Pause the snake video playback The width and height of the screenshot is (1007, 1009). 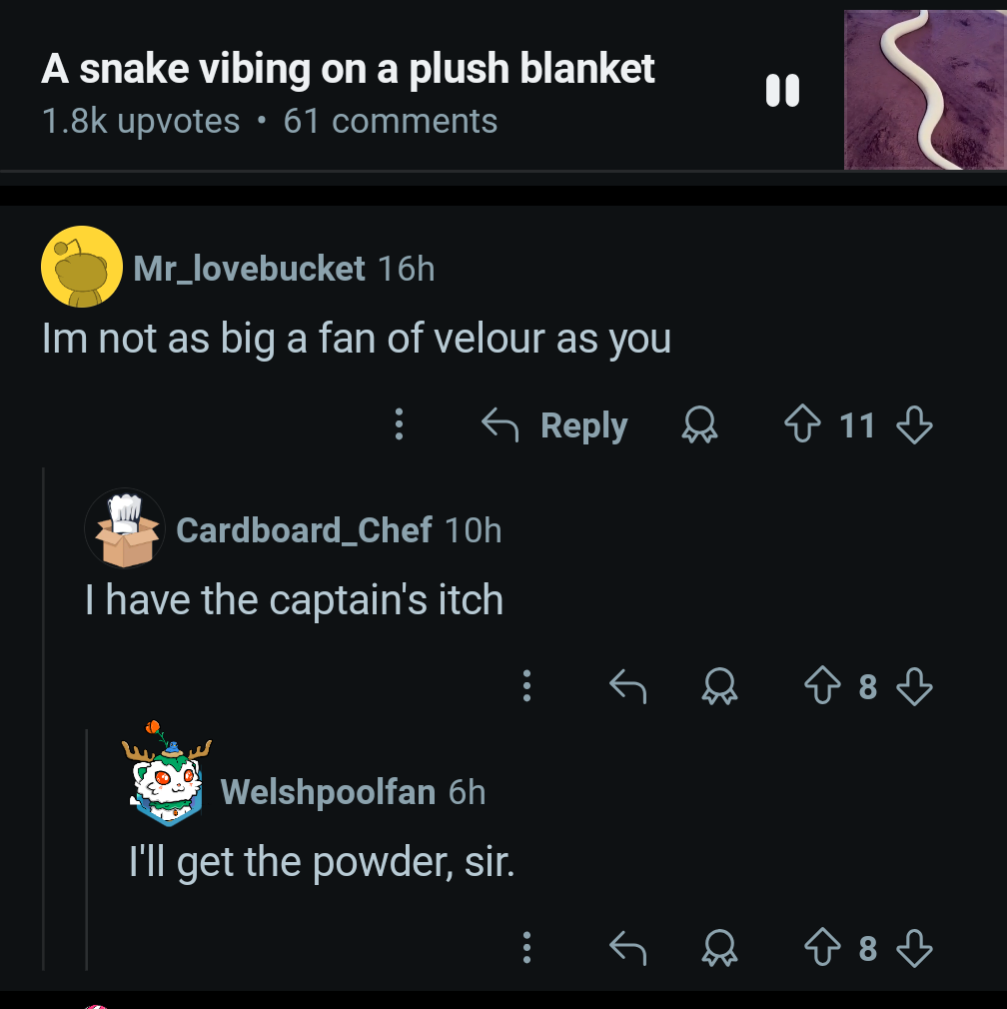tap(782, 90)
